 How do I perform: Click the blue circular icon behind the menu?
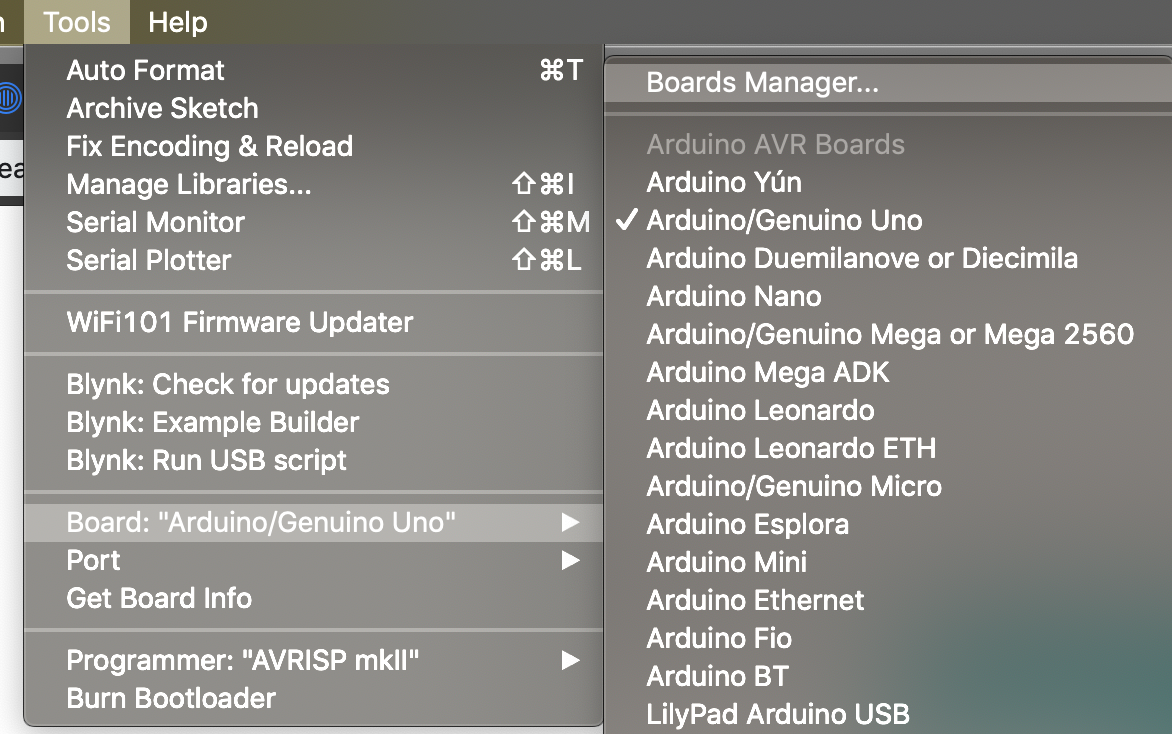(x=10, y=98)
